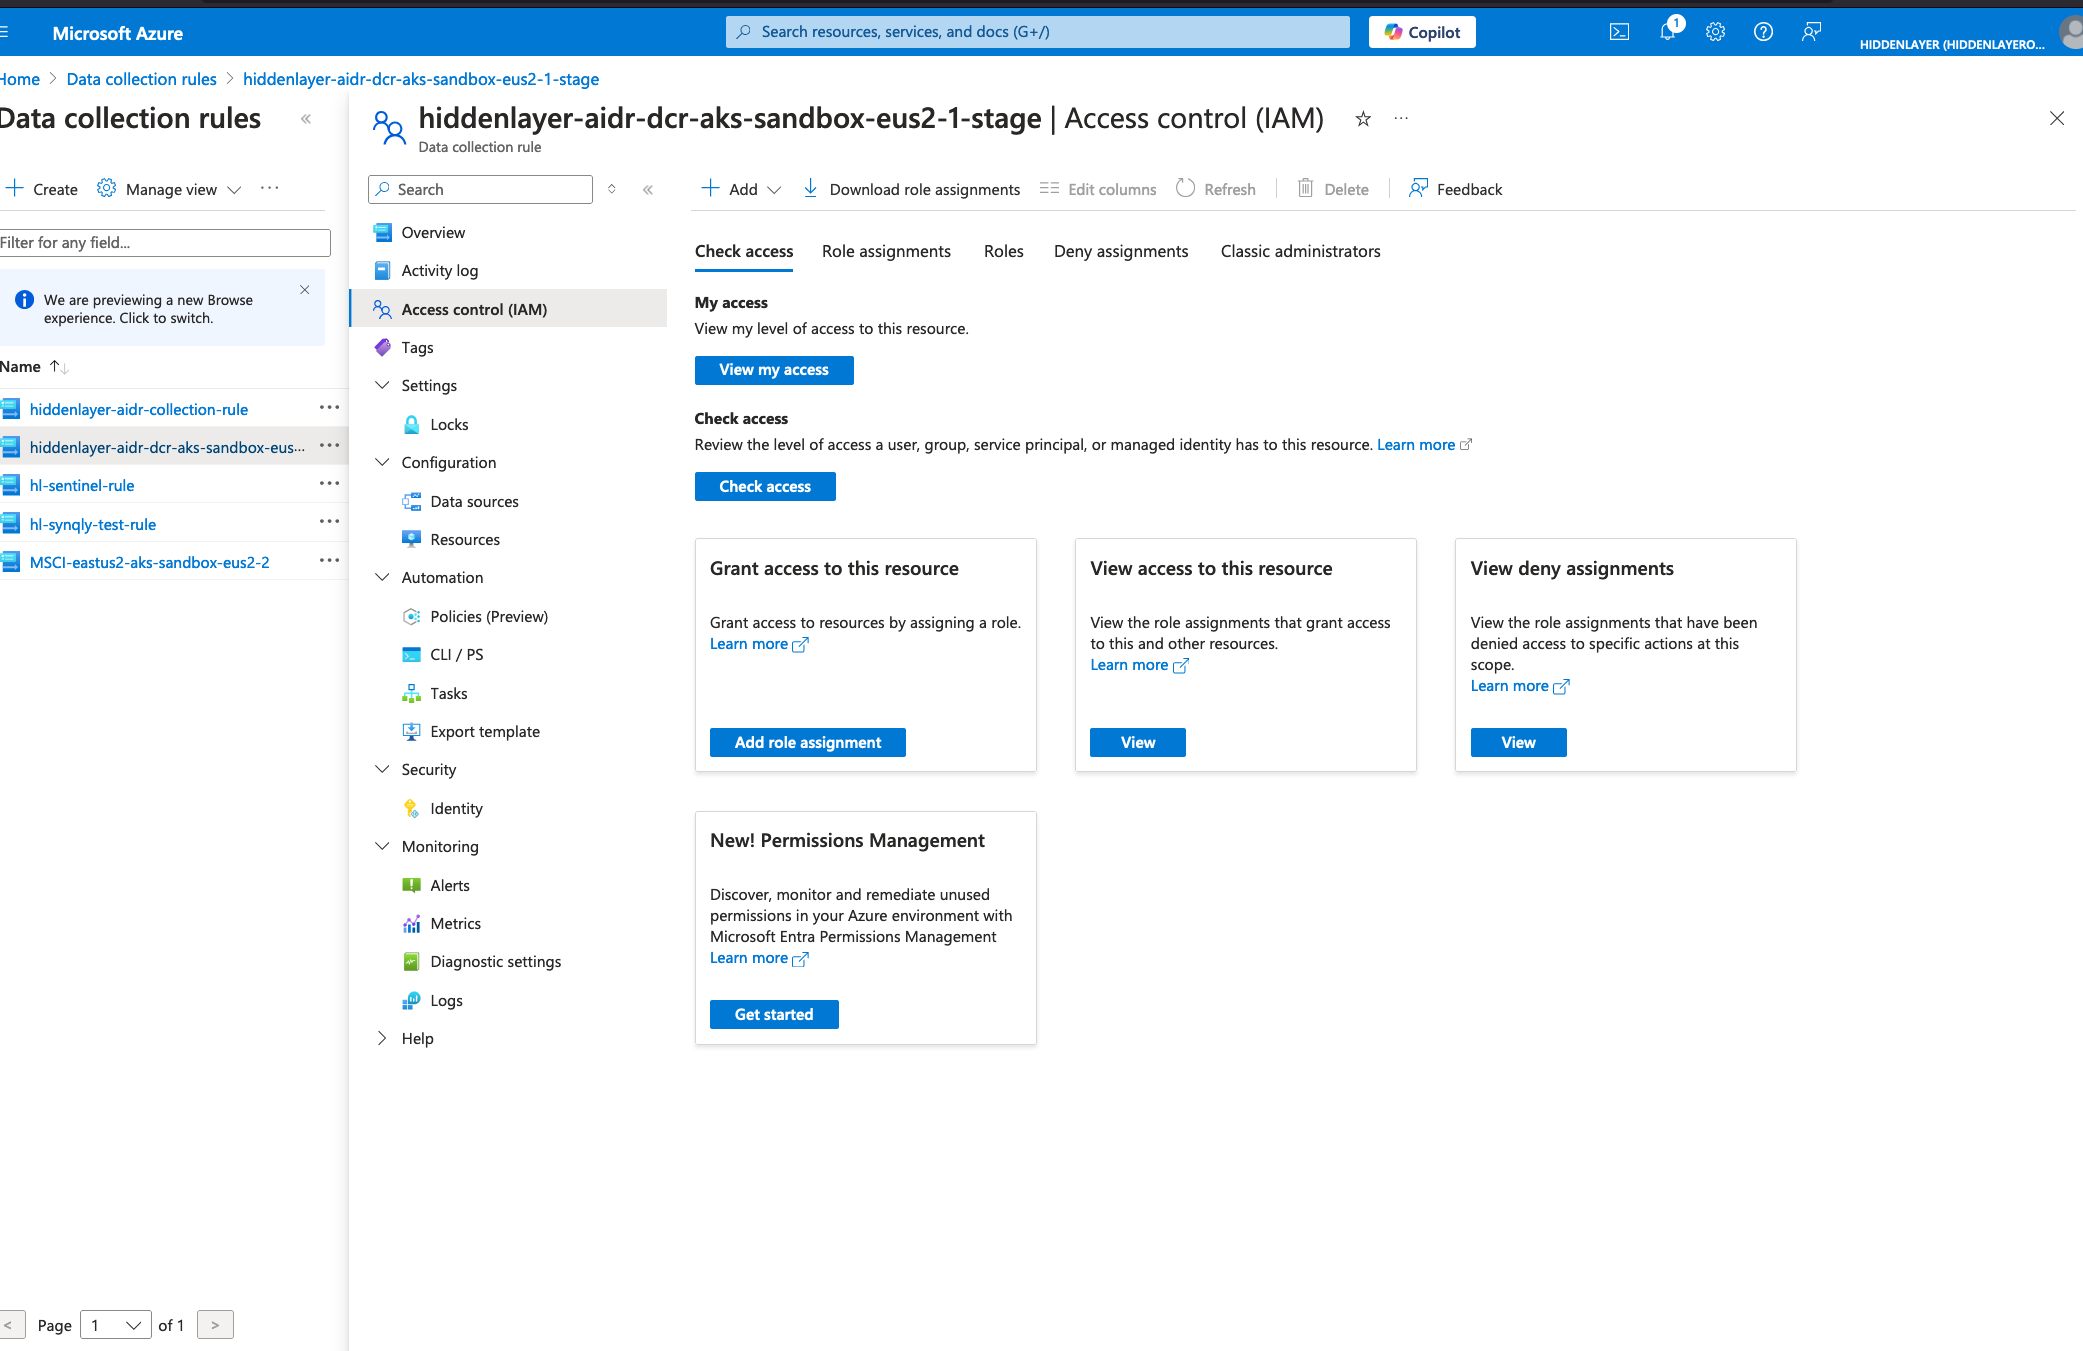This screenshot has width=2083, height=1351.
Task: Collapse the resource menu with double chevron
Action: pos(648,189)
